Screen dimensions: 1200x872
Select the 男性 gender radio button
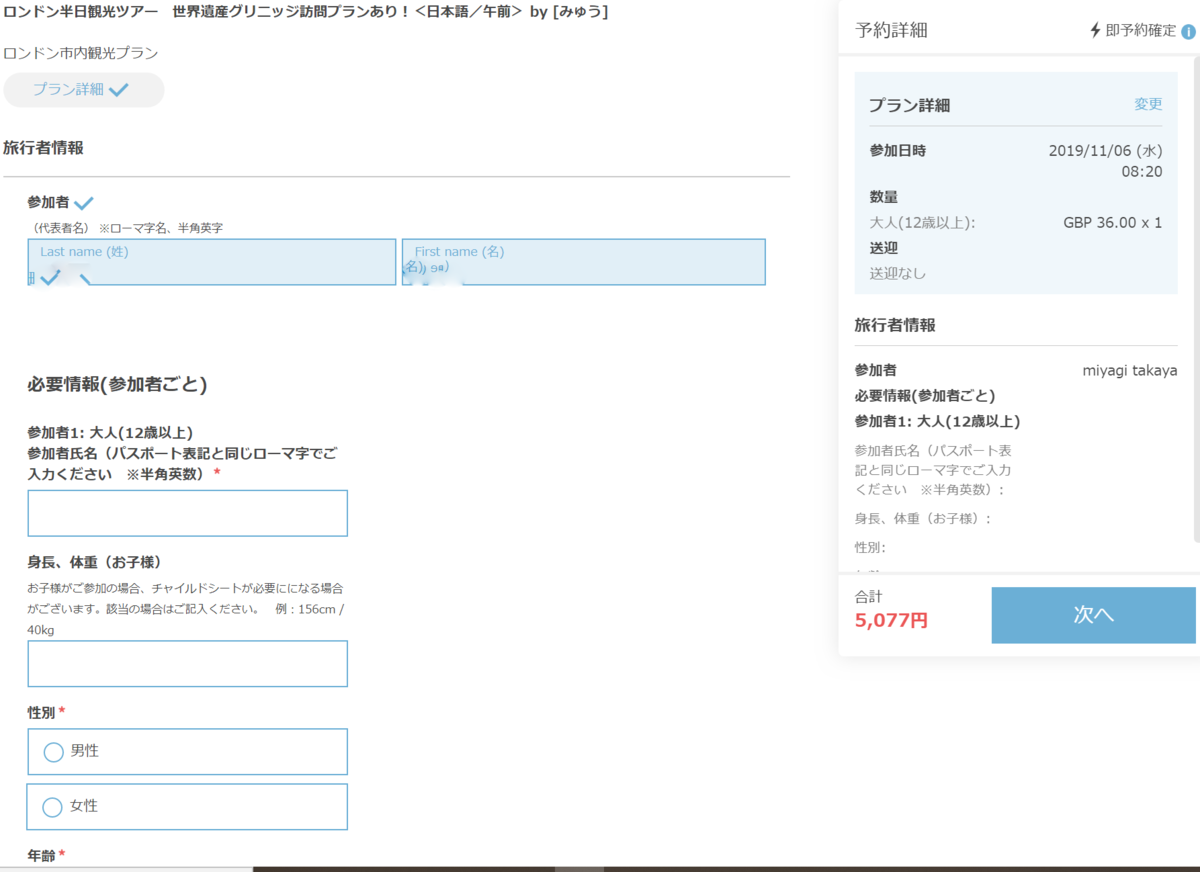[x=53, y=751]
